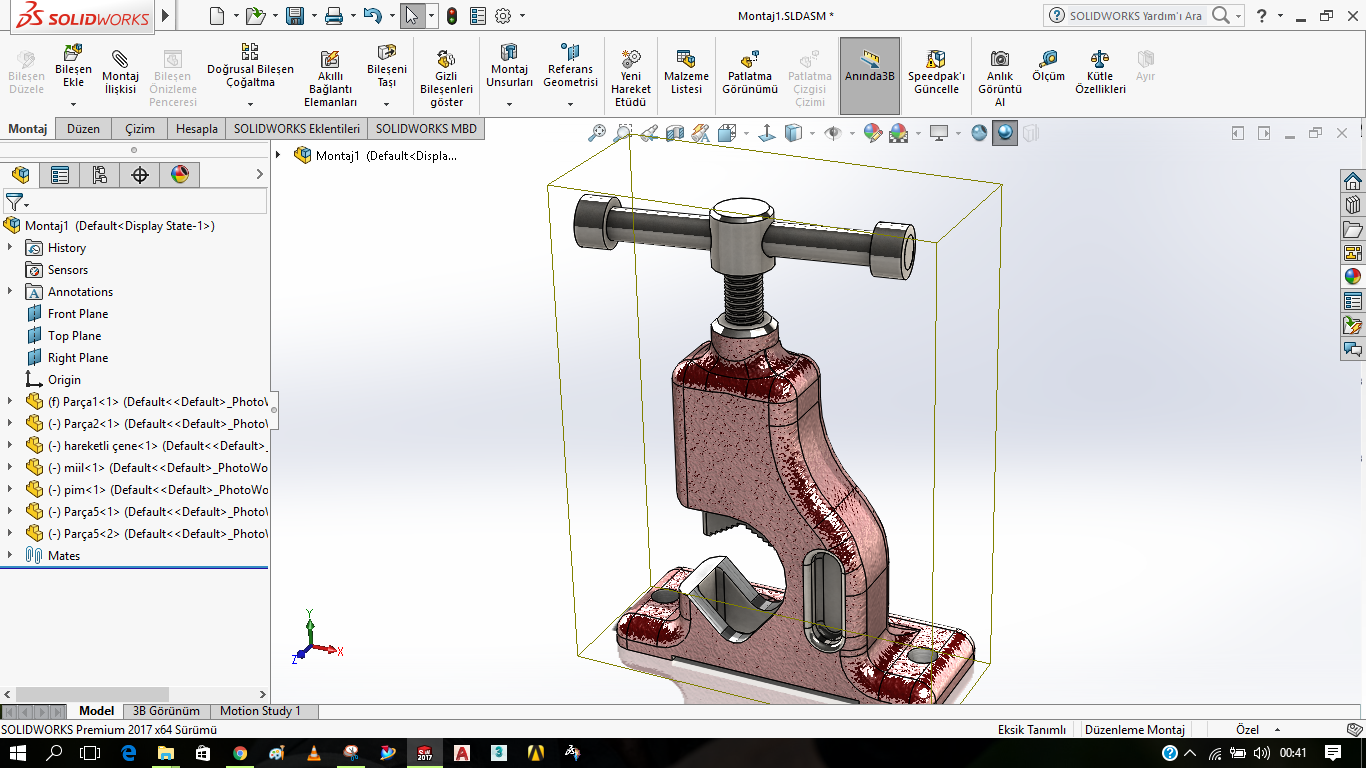The image size is (1366, 768).
Task: Click Gizli Bileşenleri göster
Action: tap(446, 78)
